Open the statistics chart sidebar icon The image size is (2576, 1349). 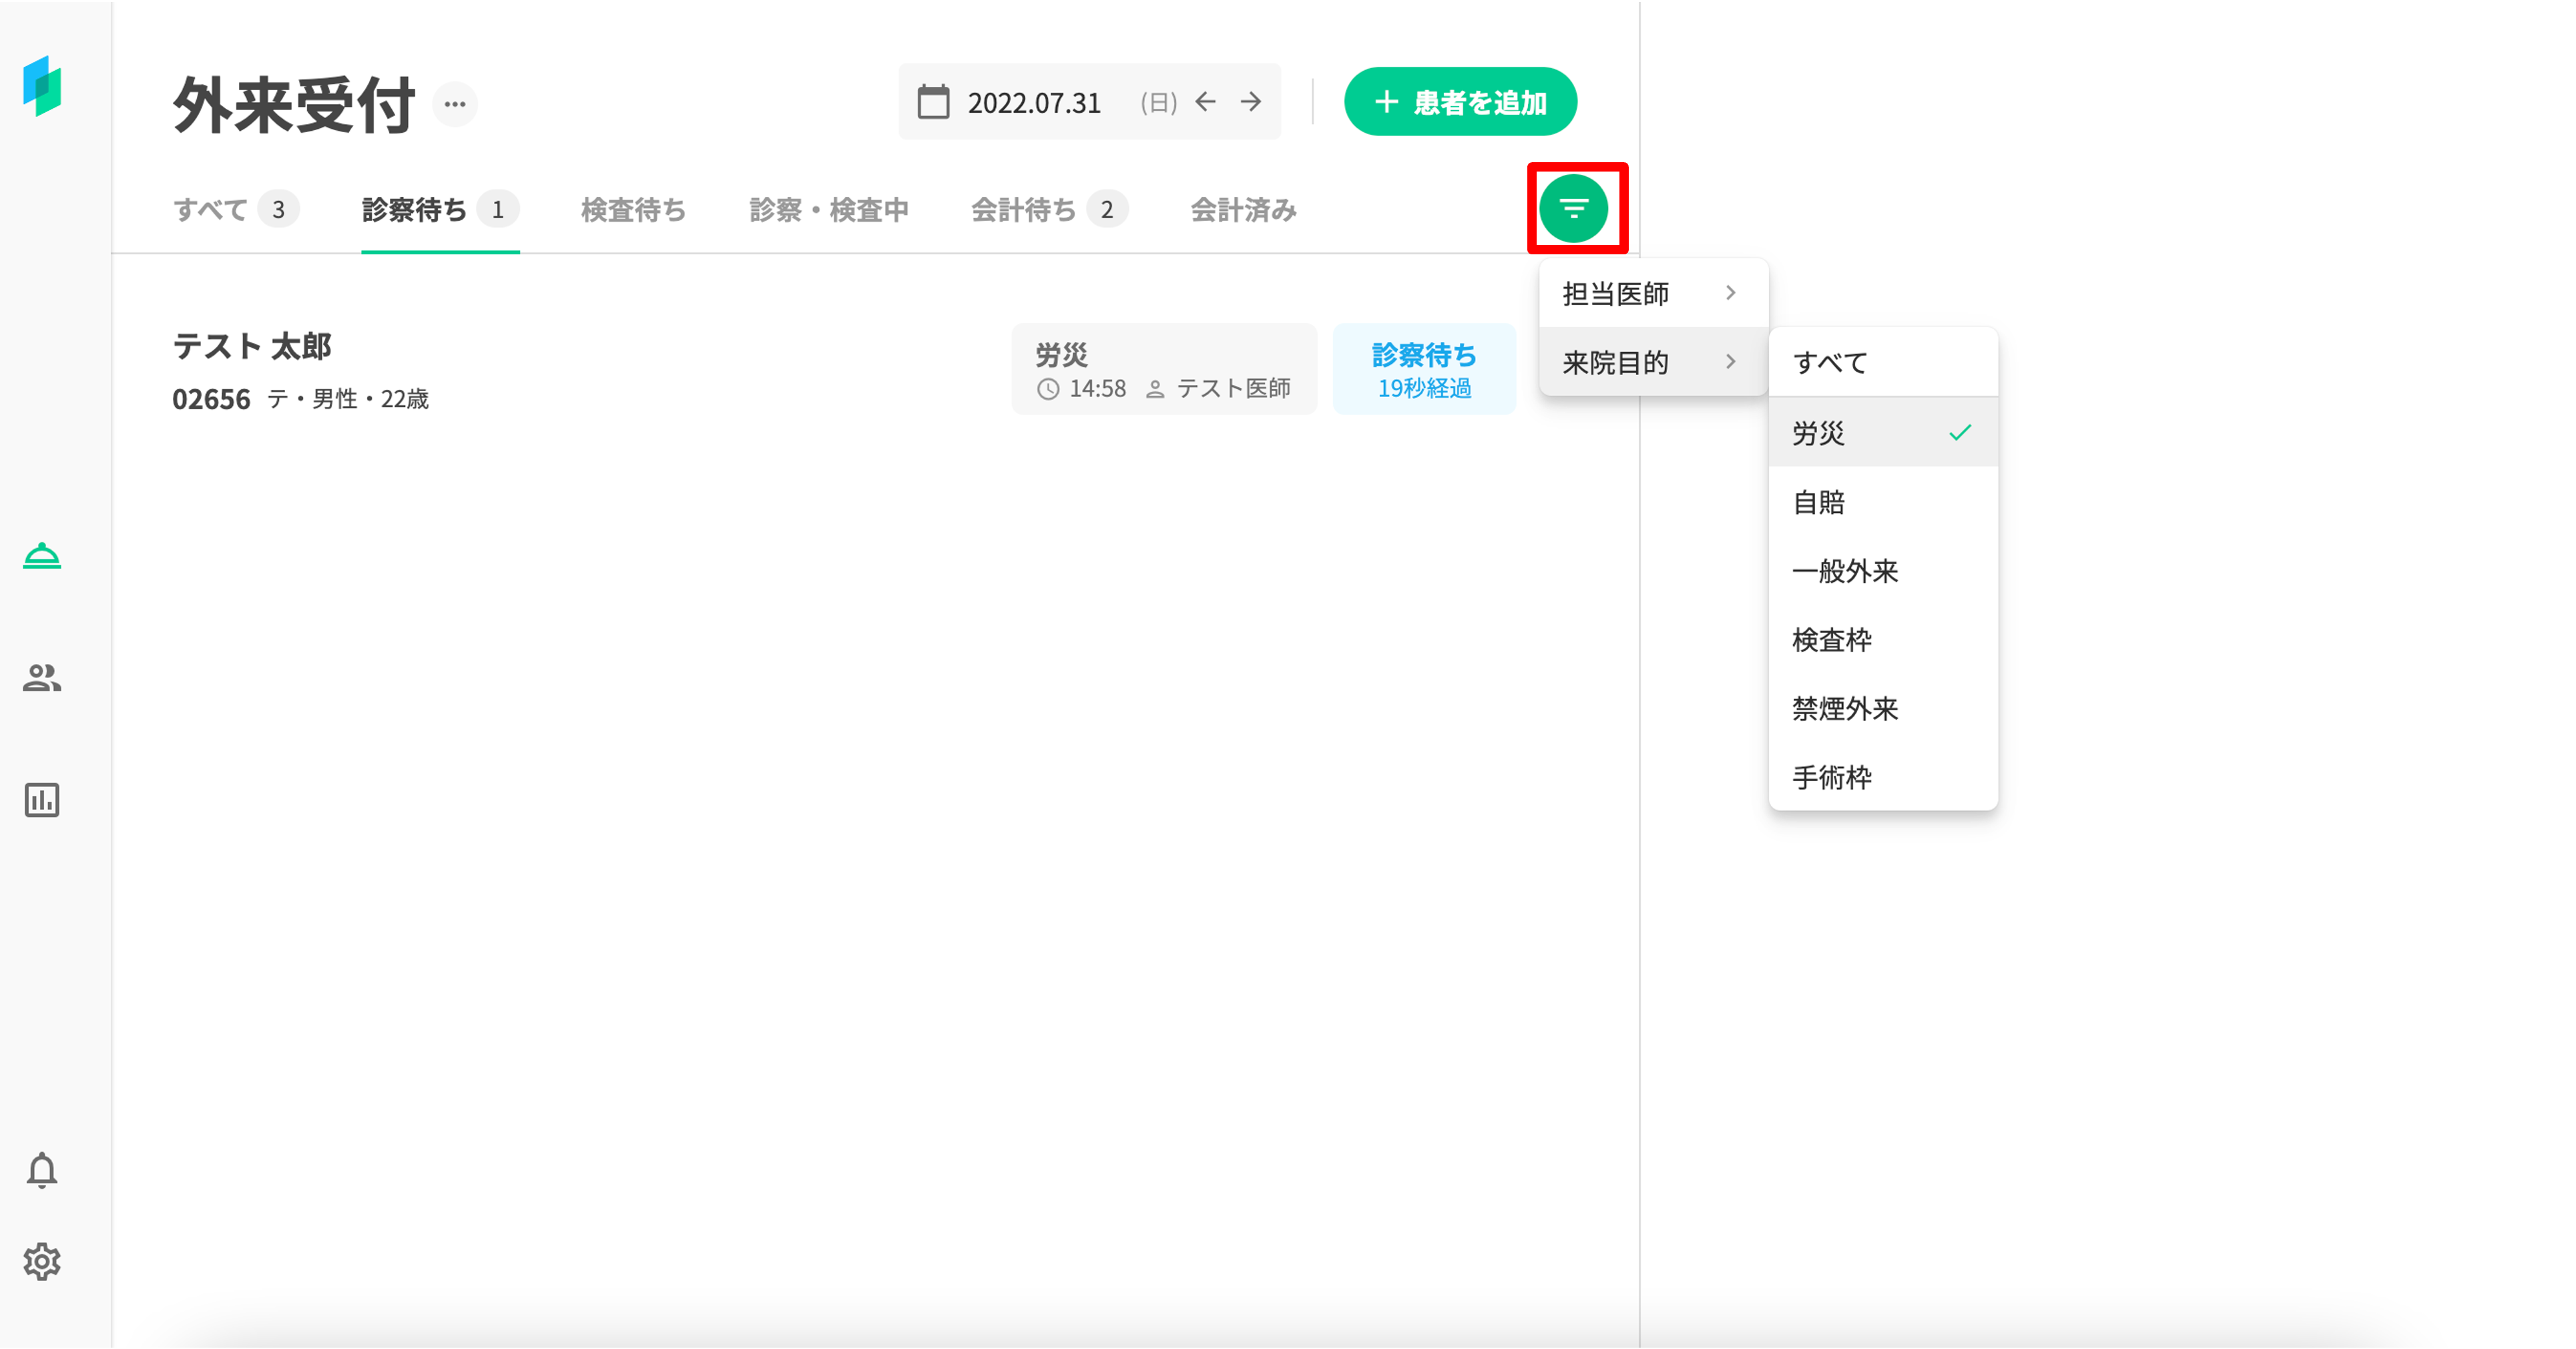pyautogui.click(x=42, y=800)
